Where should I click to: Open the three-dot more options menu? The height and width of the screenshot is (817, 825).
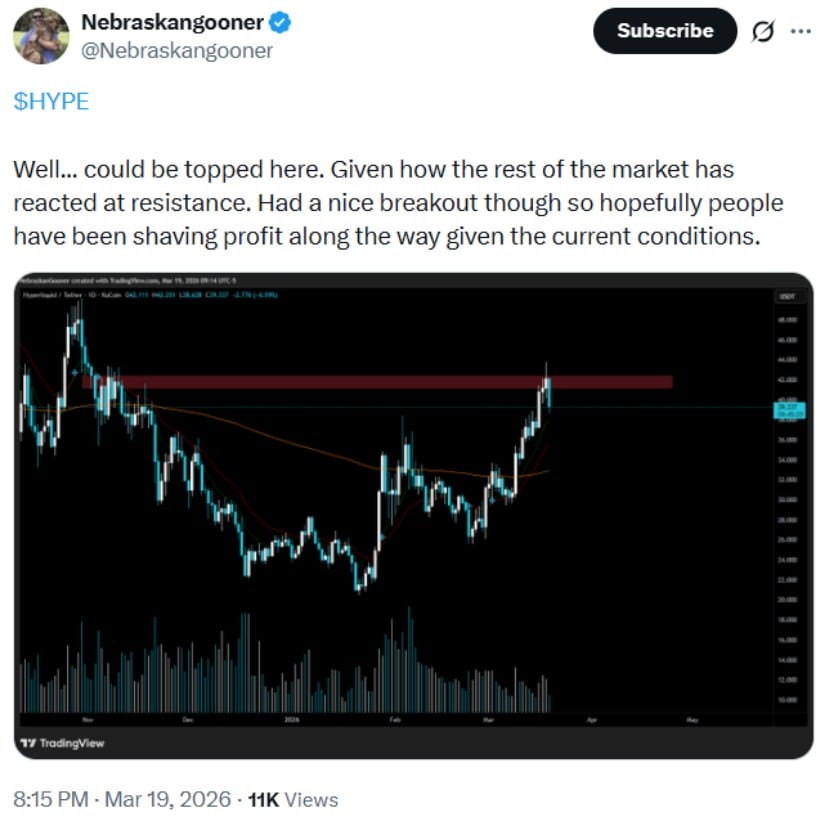point(801,31)
